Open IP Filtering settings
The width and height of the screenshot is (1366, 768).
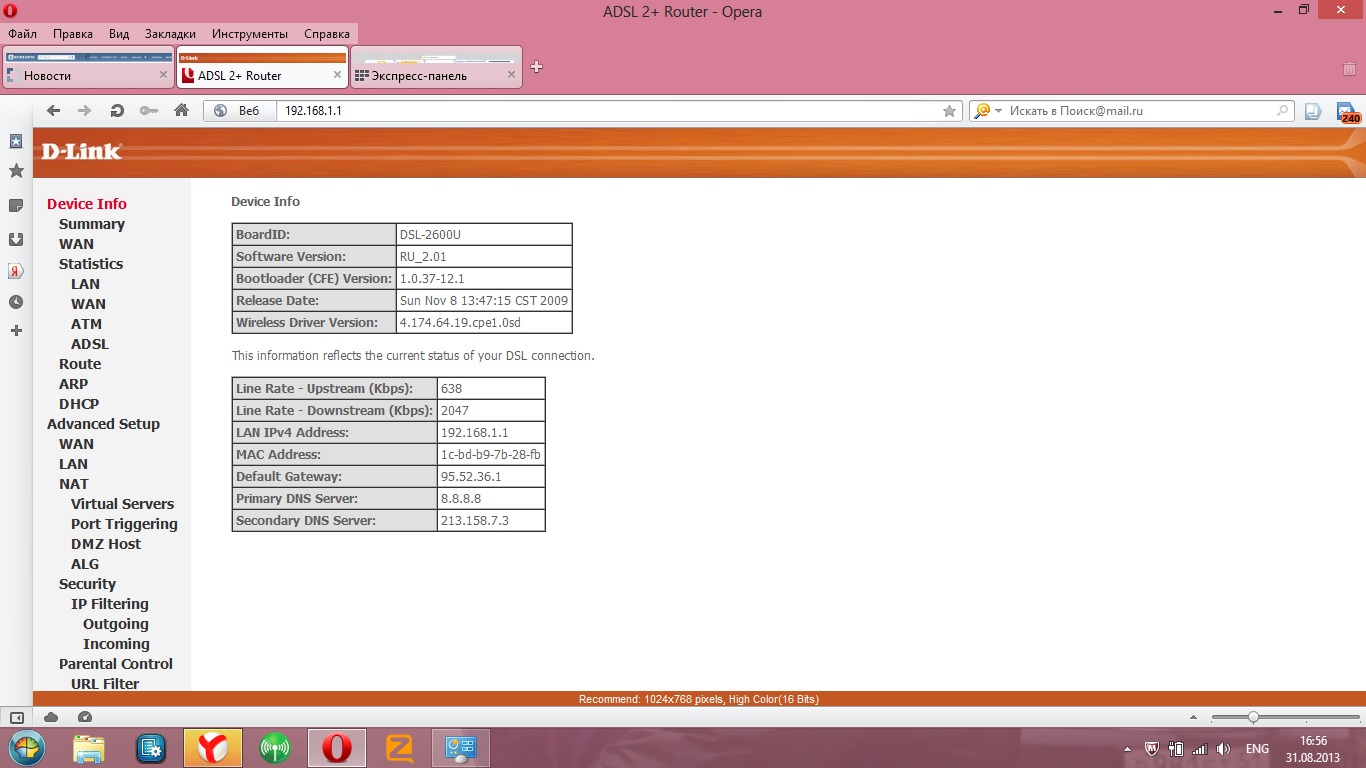[x=110, y=604]
